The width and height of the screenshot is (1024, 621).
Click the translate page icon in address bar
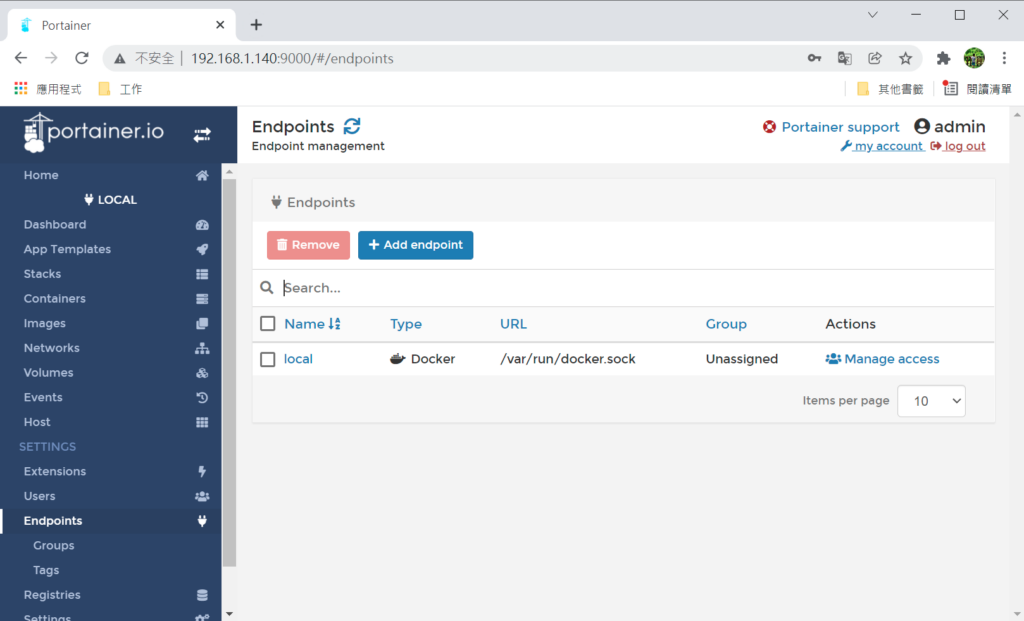tap(845, 58)
